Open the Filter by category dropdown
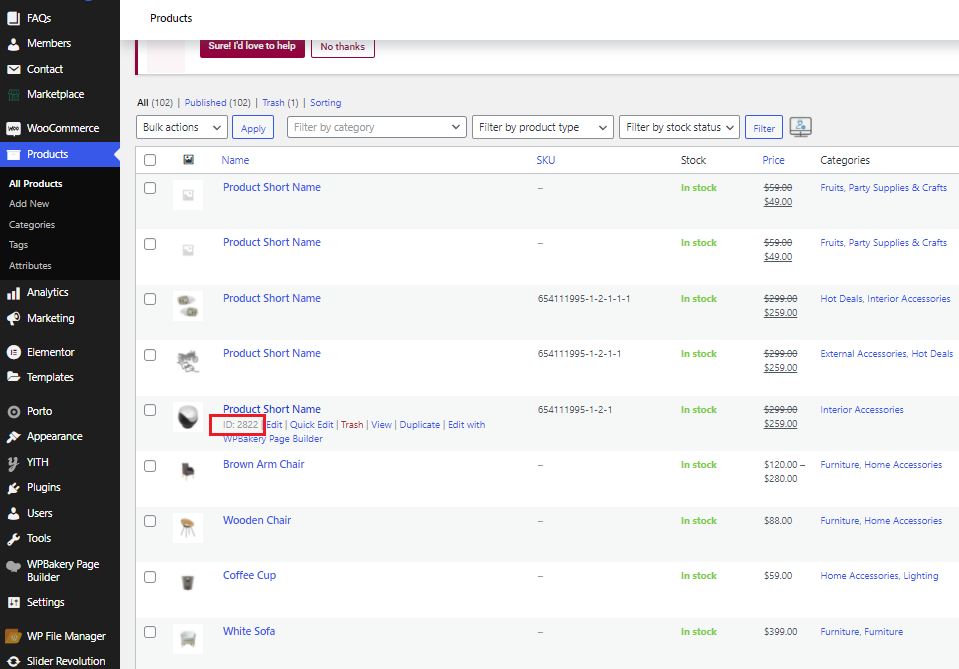The image size is (959, 669). pyautogui.click(x=377, y=127)
